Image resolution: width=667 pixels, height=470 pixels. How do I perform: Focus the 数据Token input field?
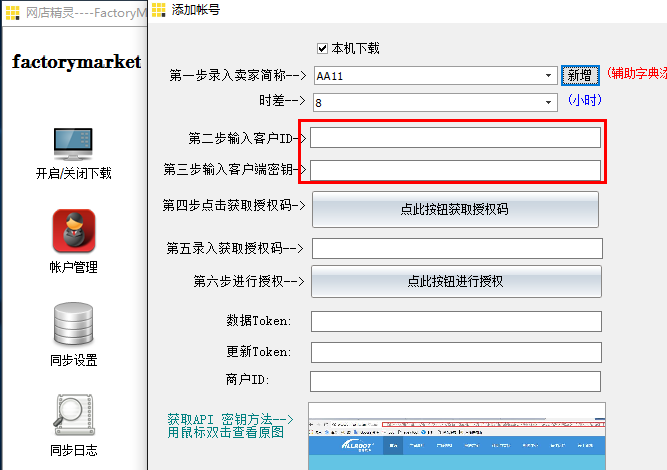456,321
